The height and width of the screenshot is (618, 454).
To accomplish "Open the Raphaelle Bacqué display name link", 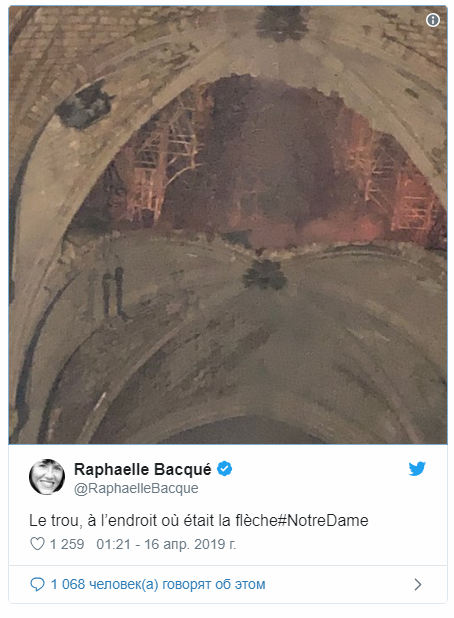I will coord(143,469).
